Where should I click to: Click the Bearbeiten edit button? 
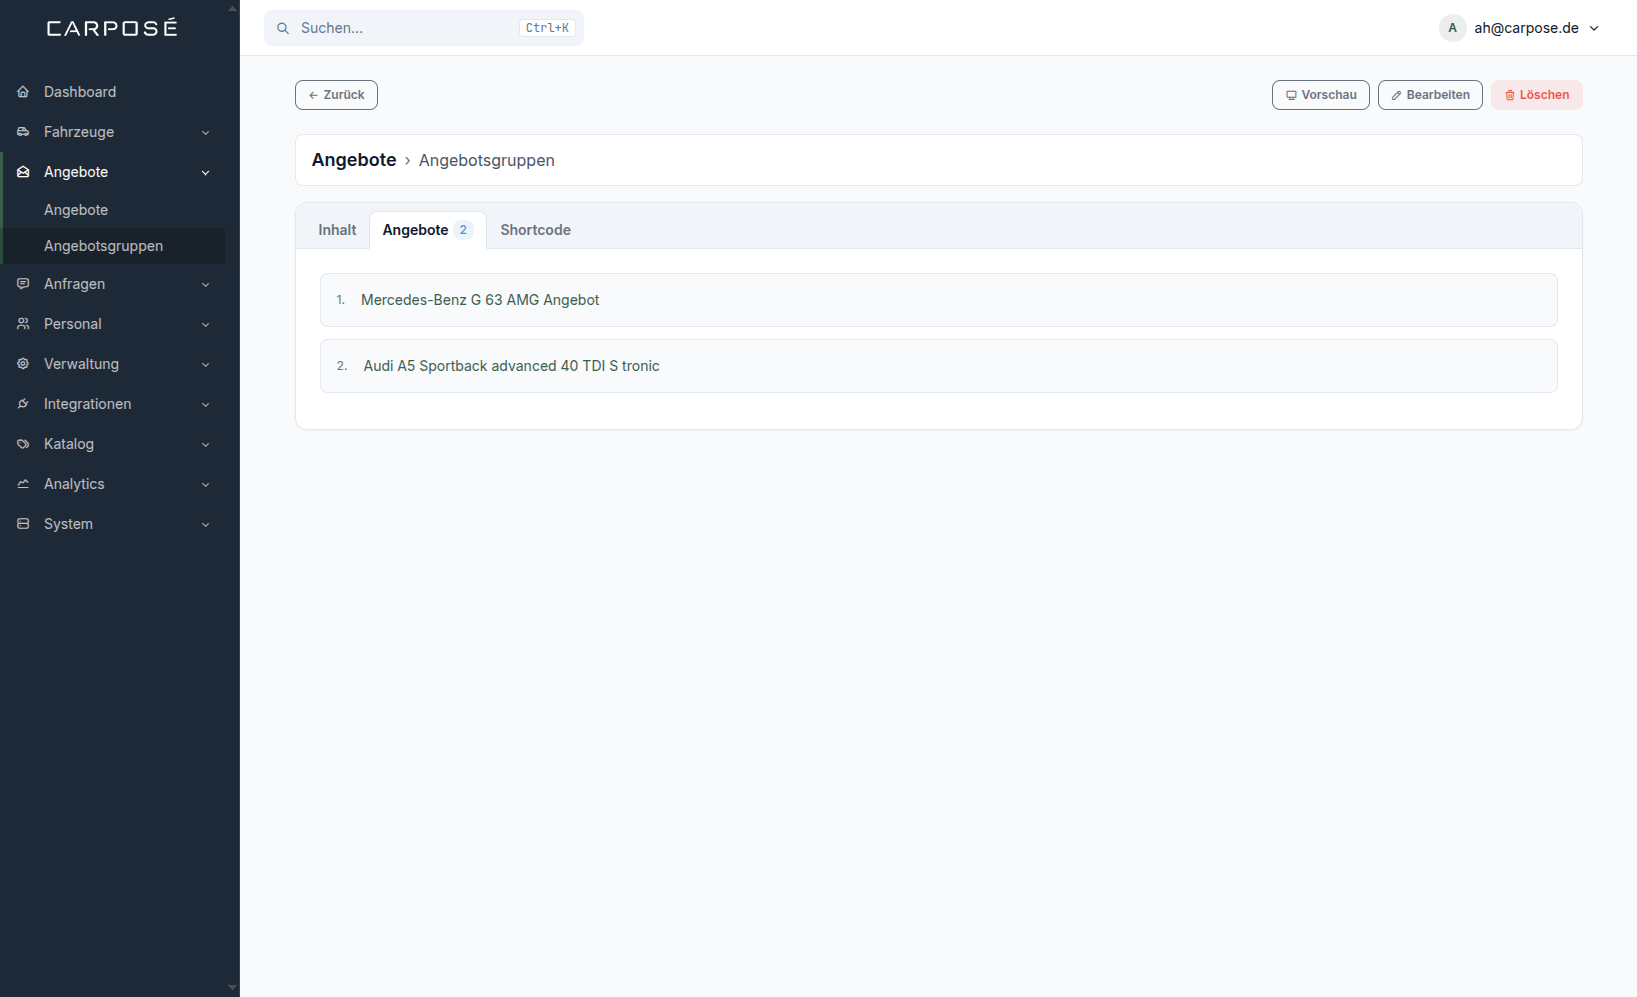click(x=1430, y=95)
